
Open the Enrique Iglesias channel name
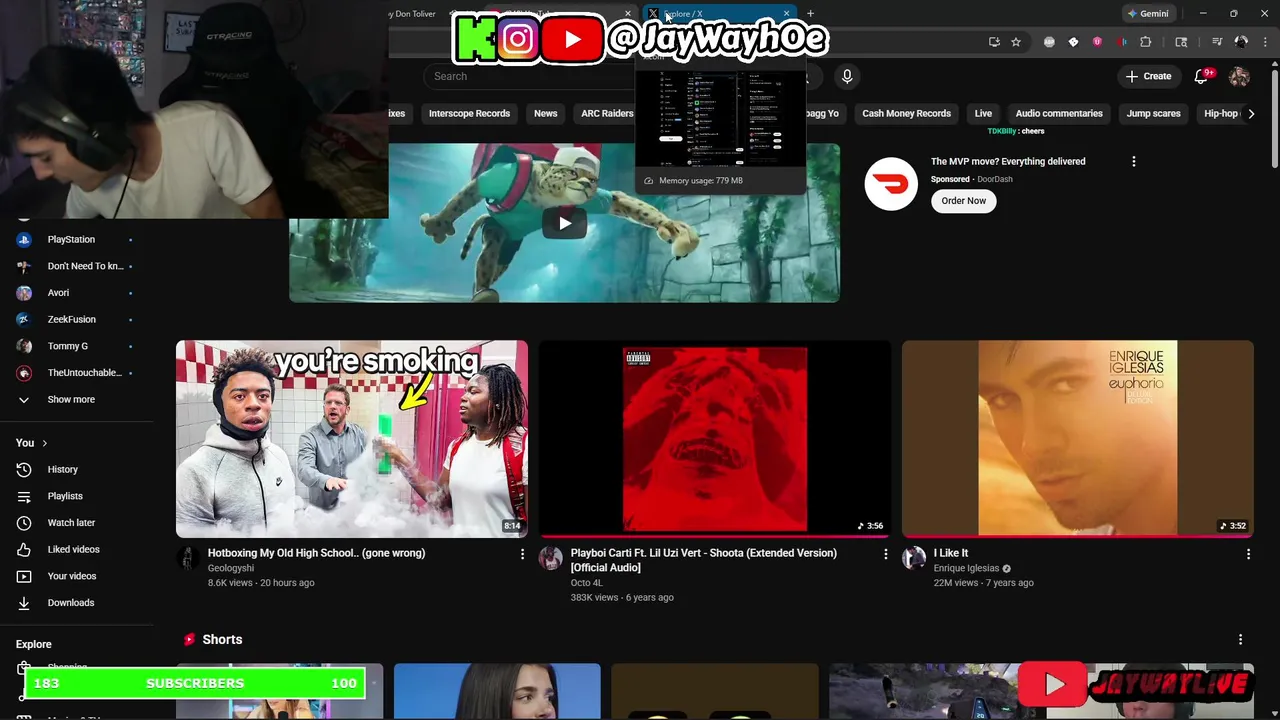click(966, 568)
